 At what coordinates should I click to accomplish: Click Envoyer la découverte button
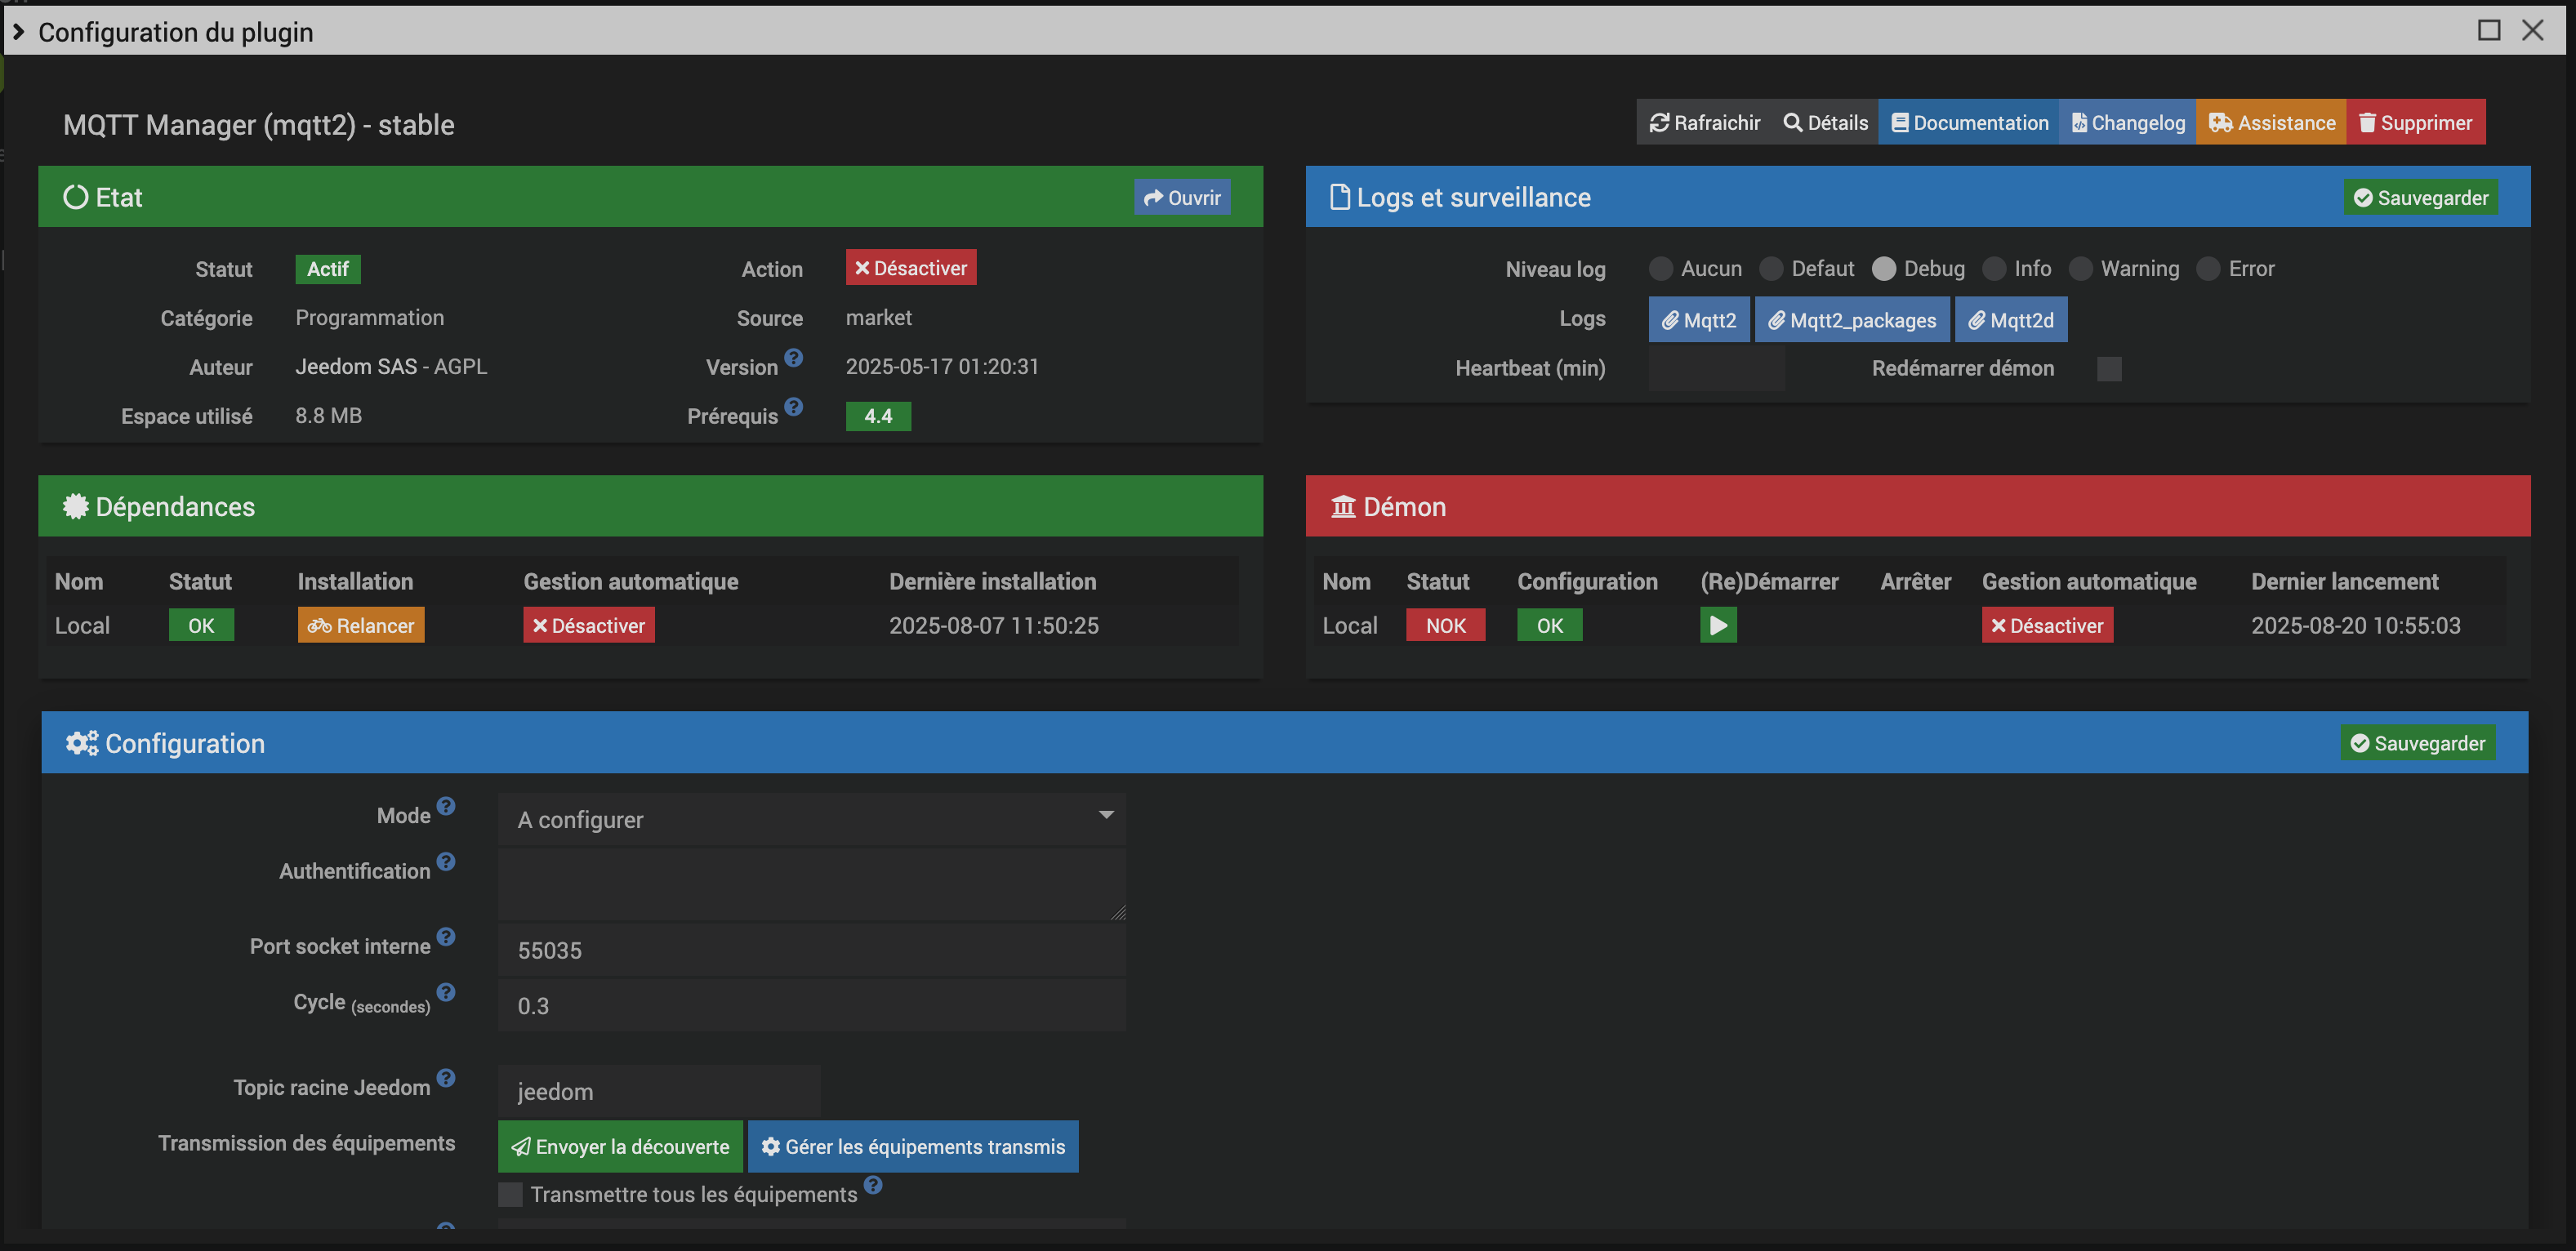pos(620,1147)
